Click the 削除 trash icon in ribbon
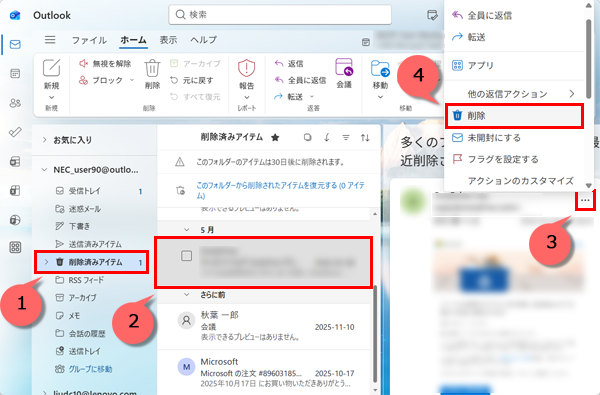Screen dimensions: 600x395 point(152,69)
